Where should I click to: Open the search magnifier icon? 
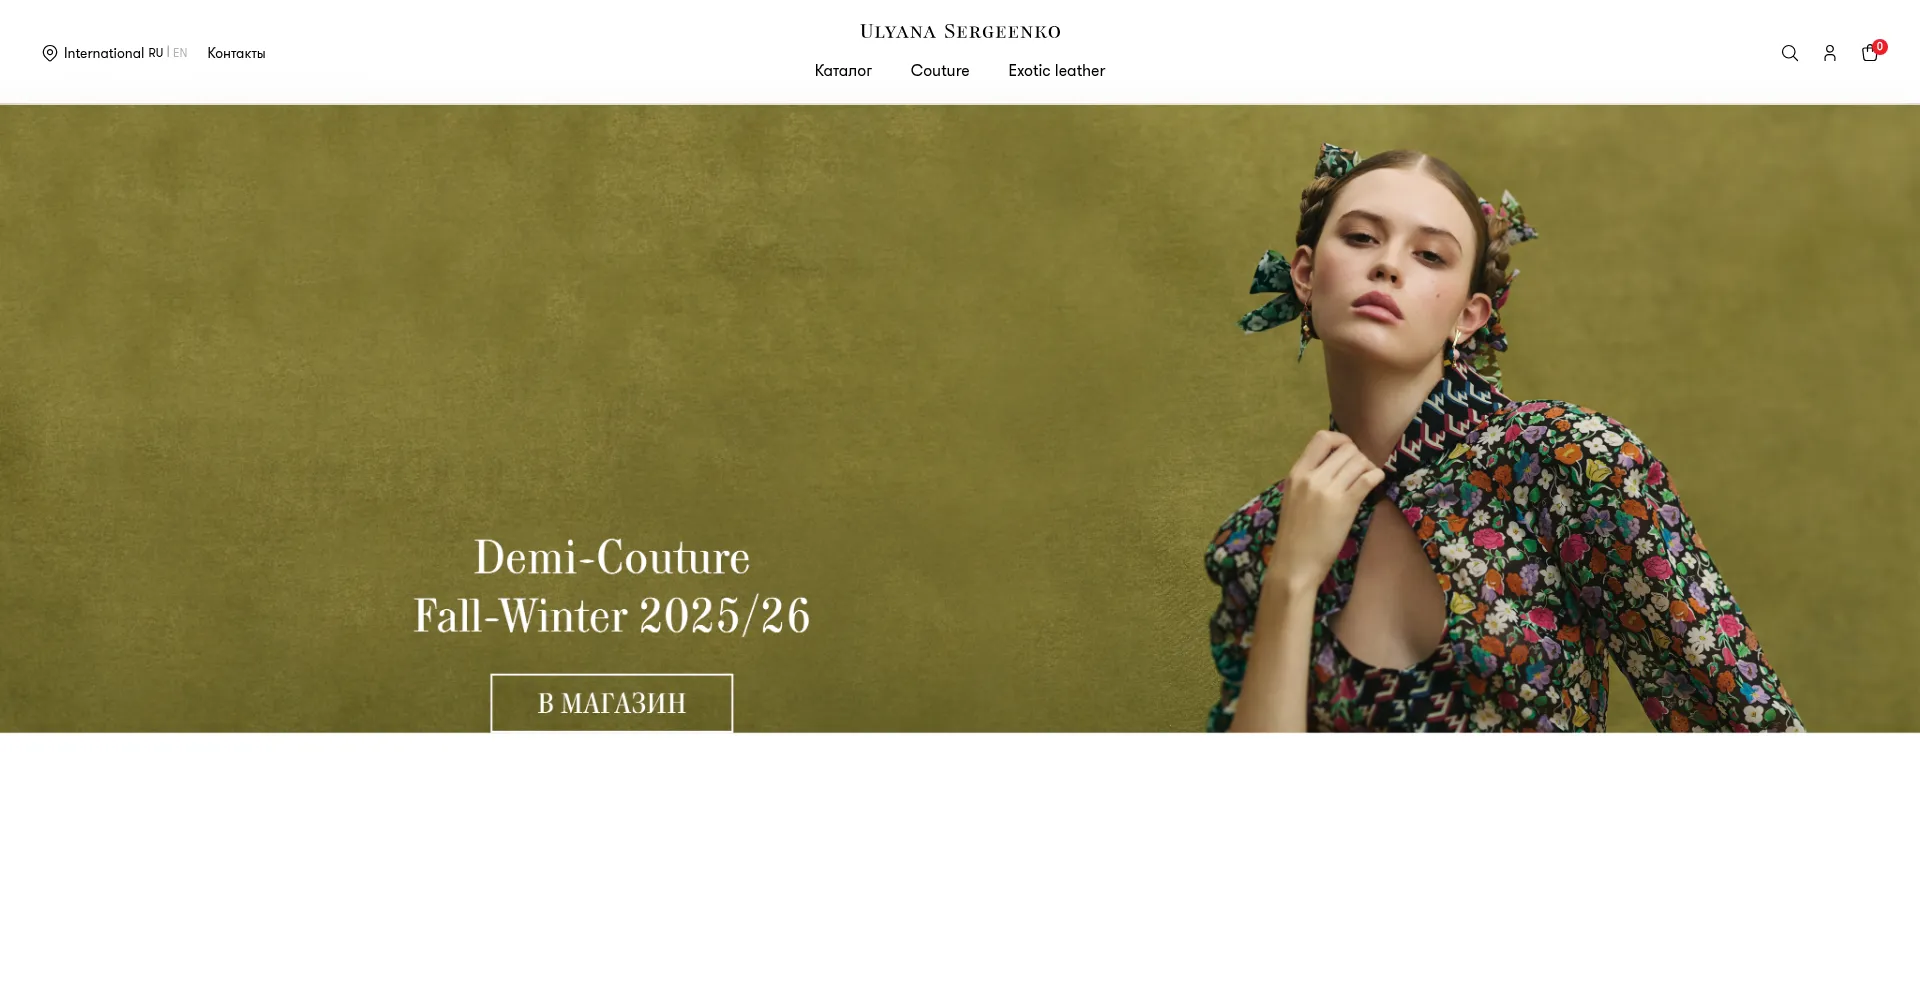(1790, 53)
